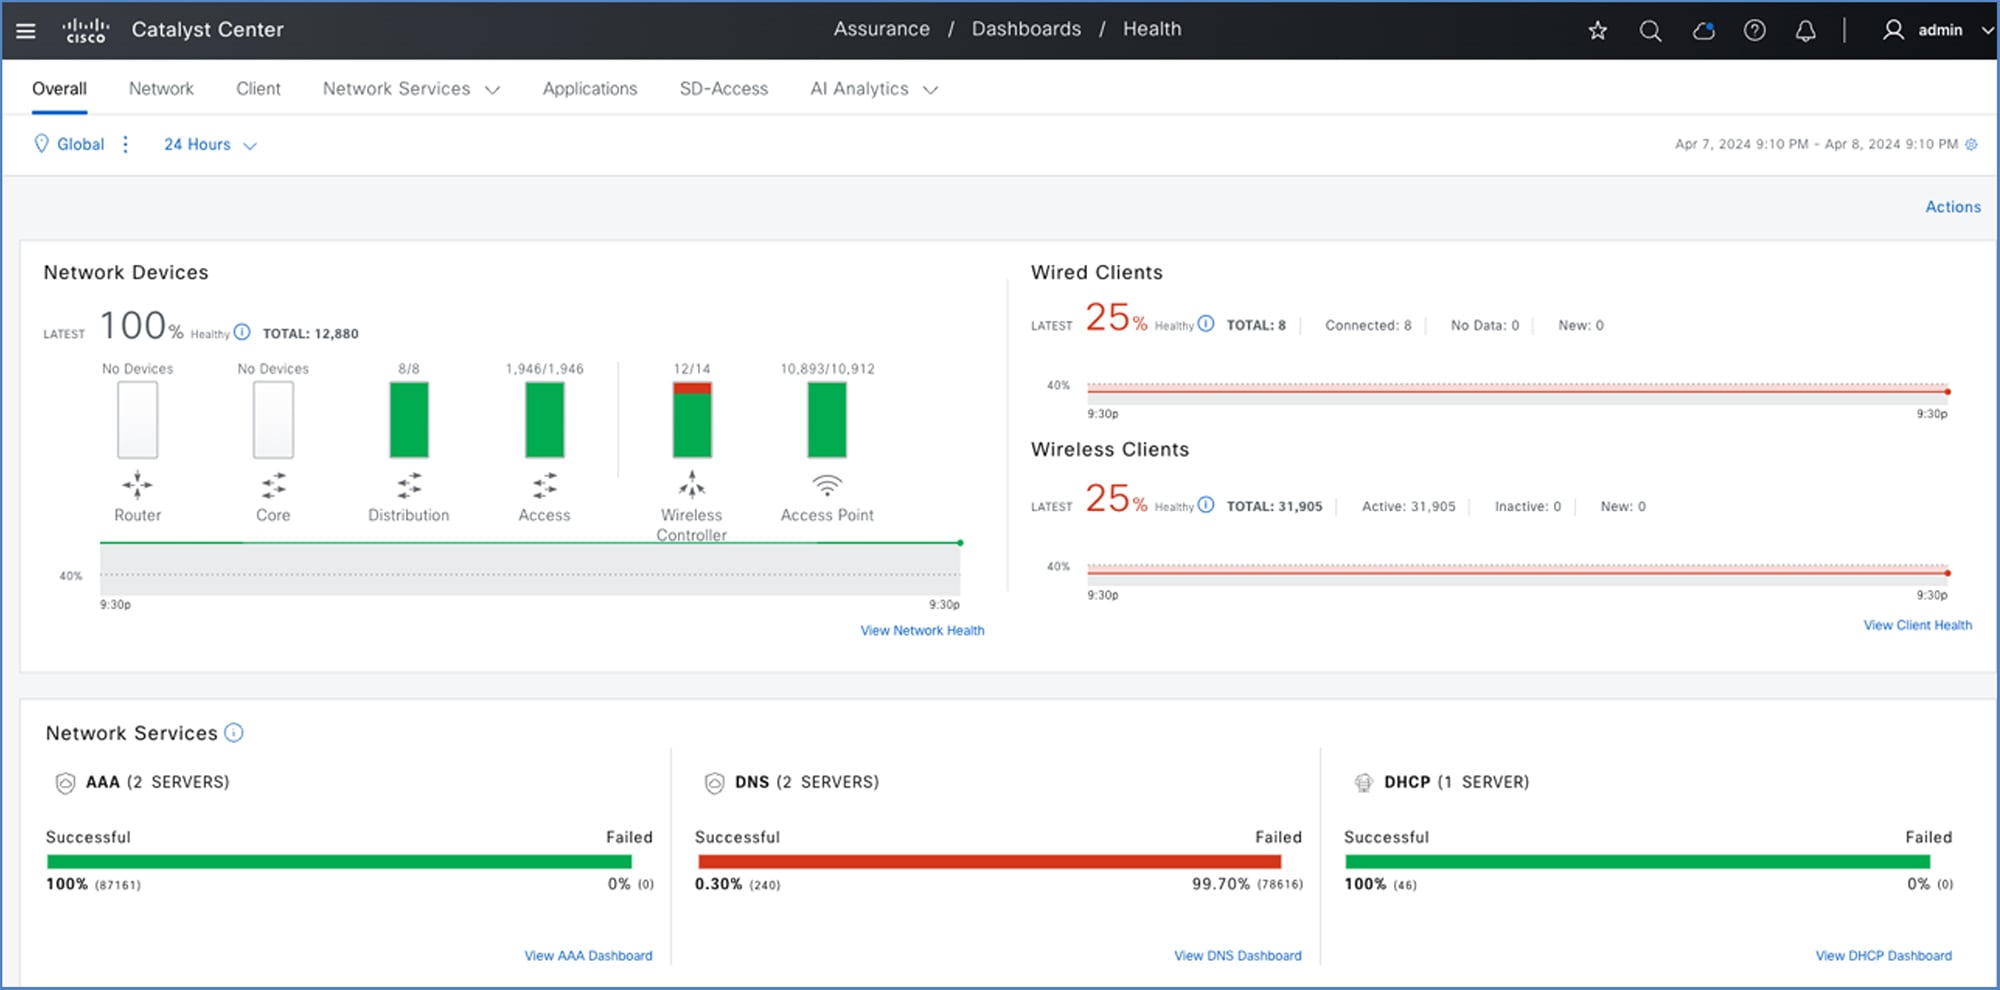Click the AAA successful transactions green bar
This screenshot has height=990, width=2000.
point(340,861)
